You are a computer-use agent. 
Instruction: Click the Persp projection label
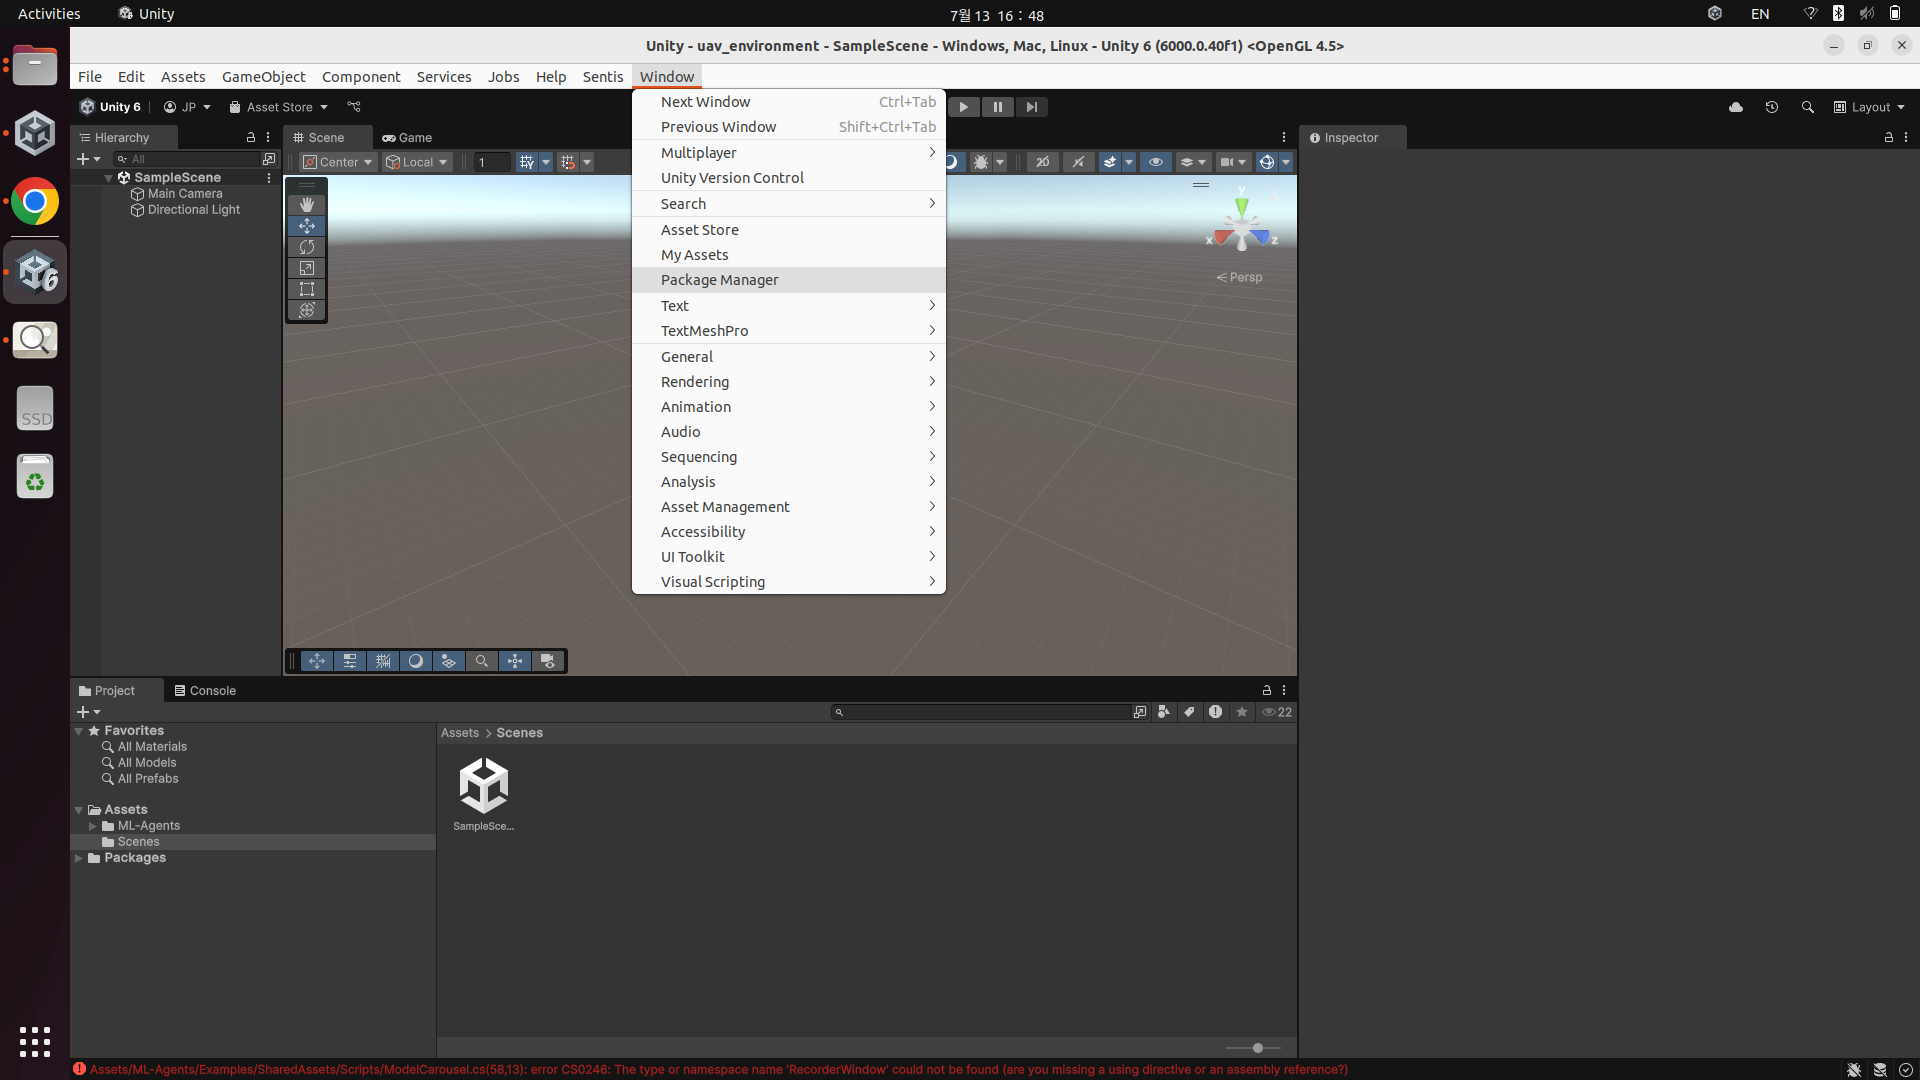[1240, 277]
